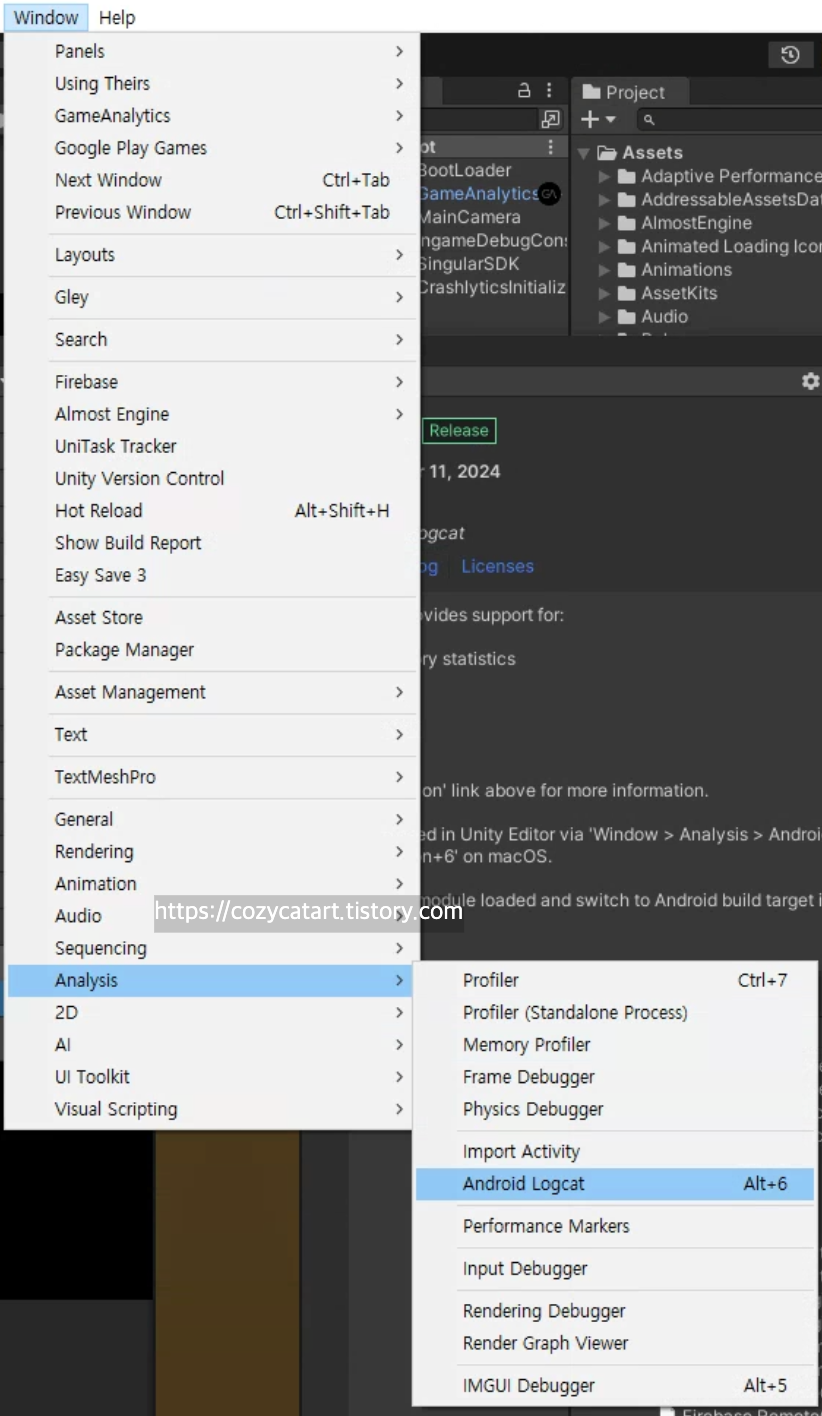Select Import Activity entry
Viewport: 822px width, 1416px height.
(x=614, y=1151)
